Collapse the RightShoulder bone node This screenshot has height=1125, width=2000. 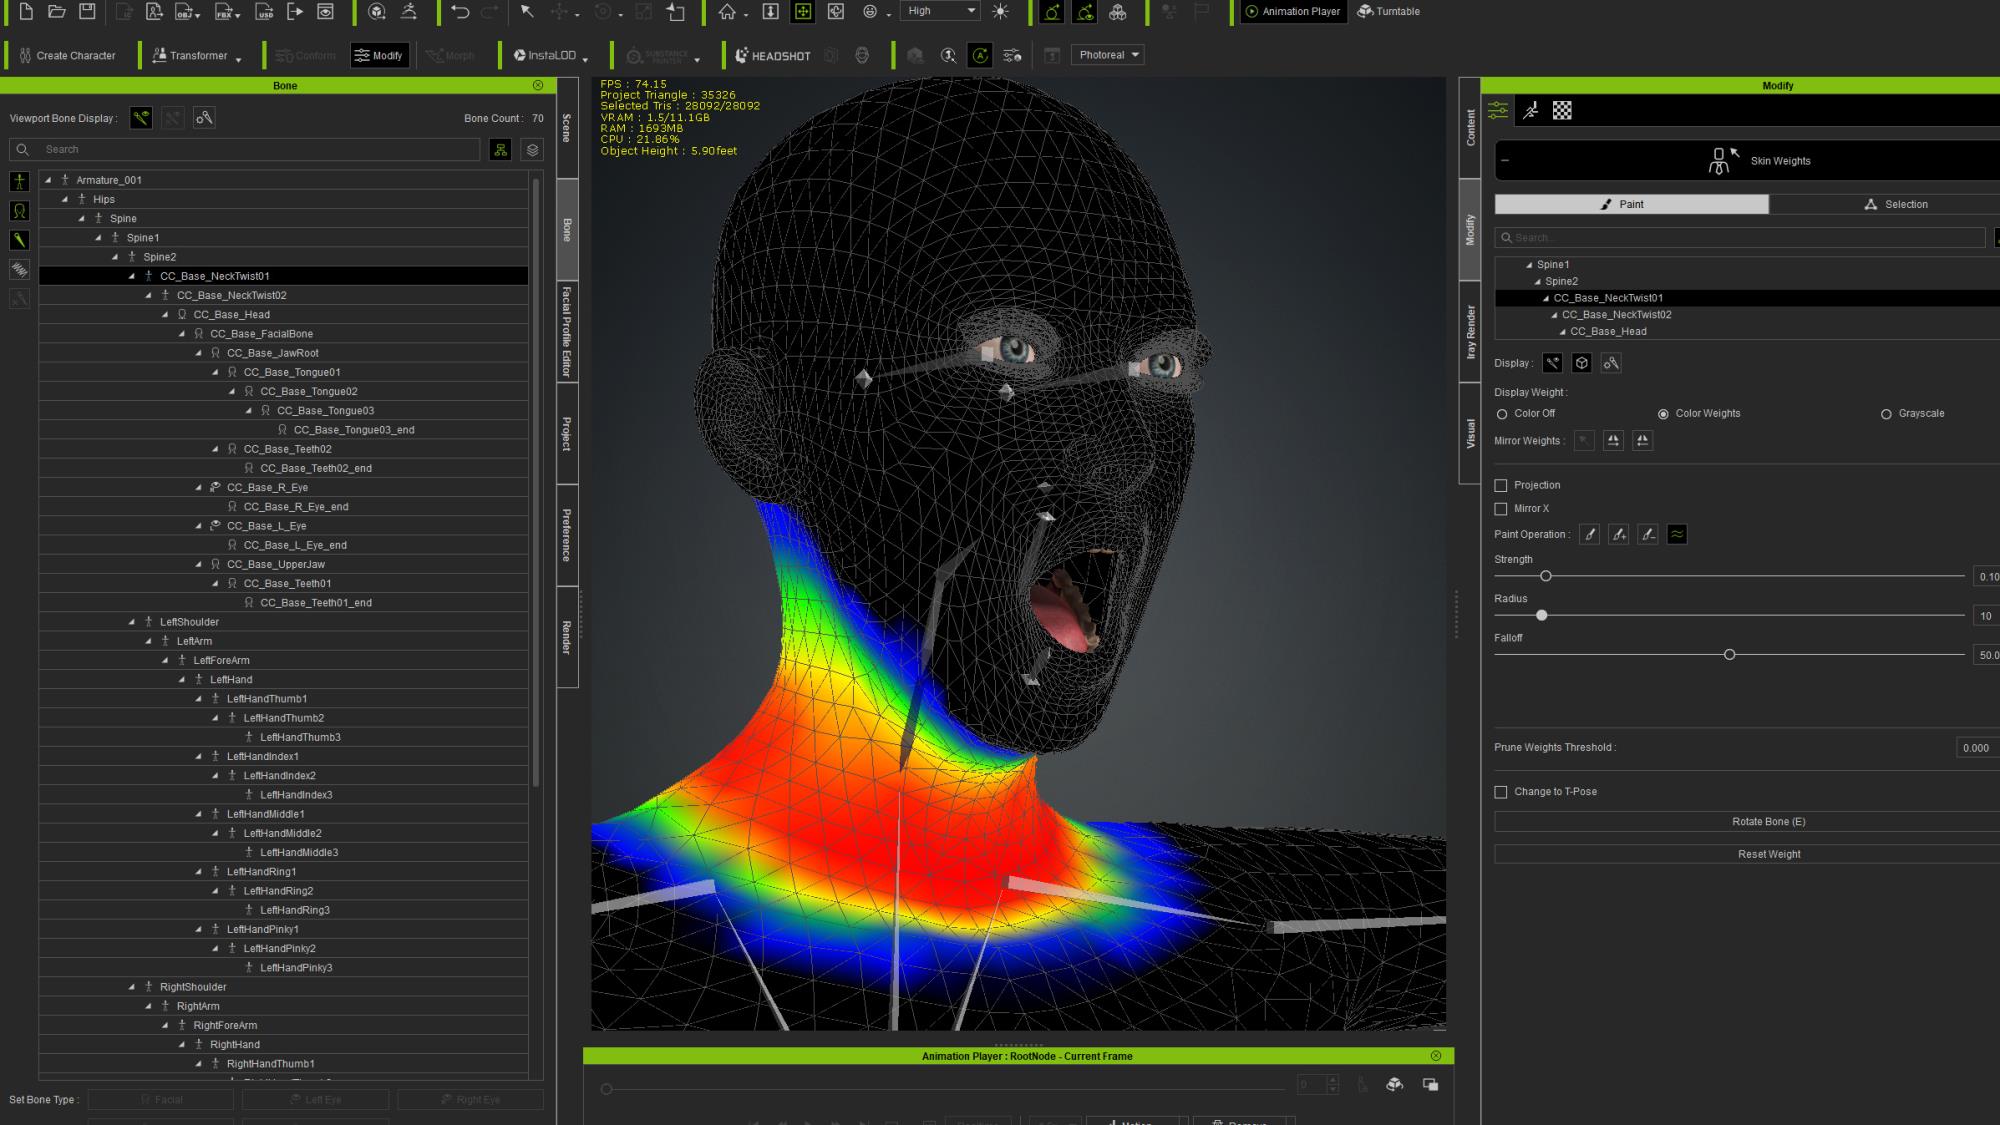[132, 987]
